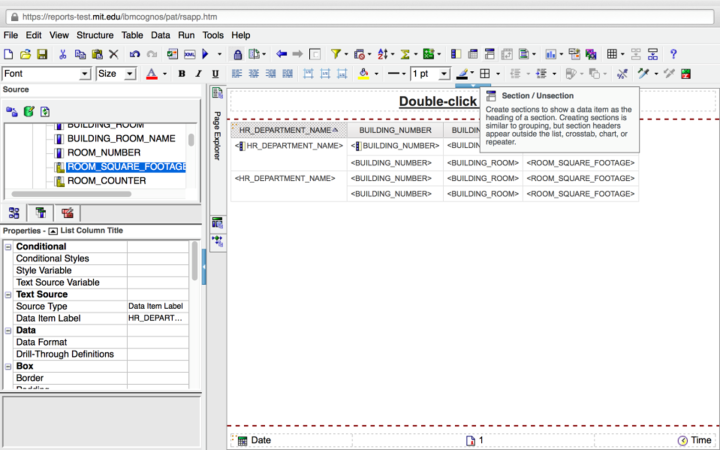Open the Font dropdown

[x=85, y=74]
